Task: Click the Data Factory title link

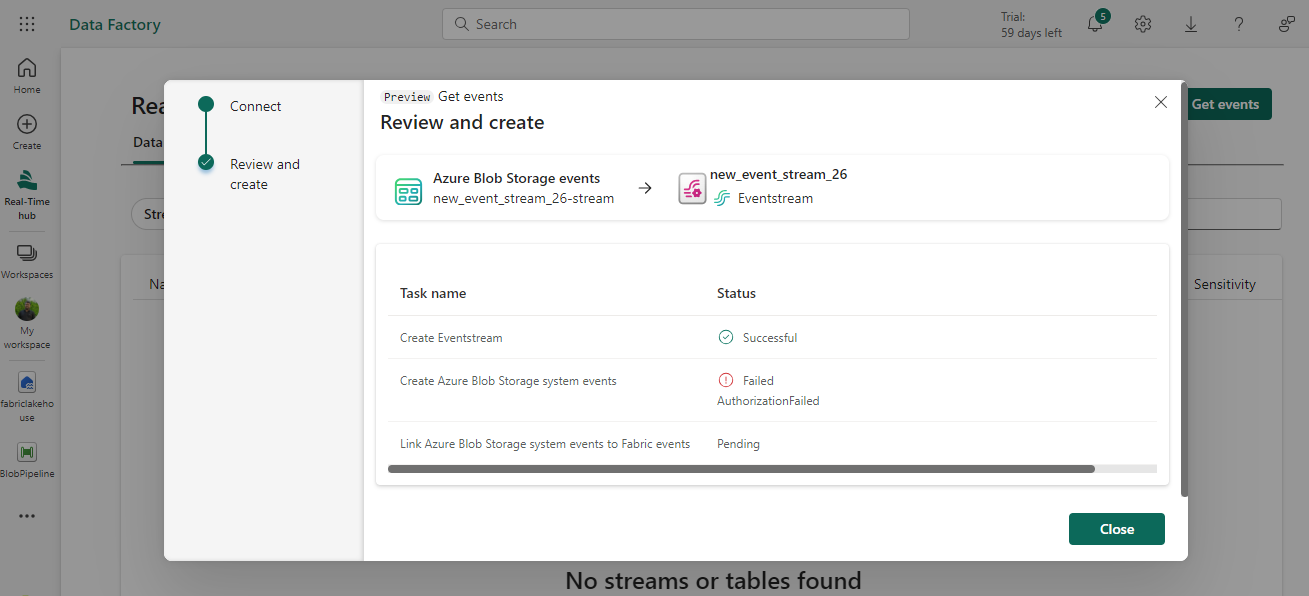Action: (114, 24)
